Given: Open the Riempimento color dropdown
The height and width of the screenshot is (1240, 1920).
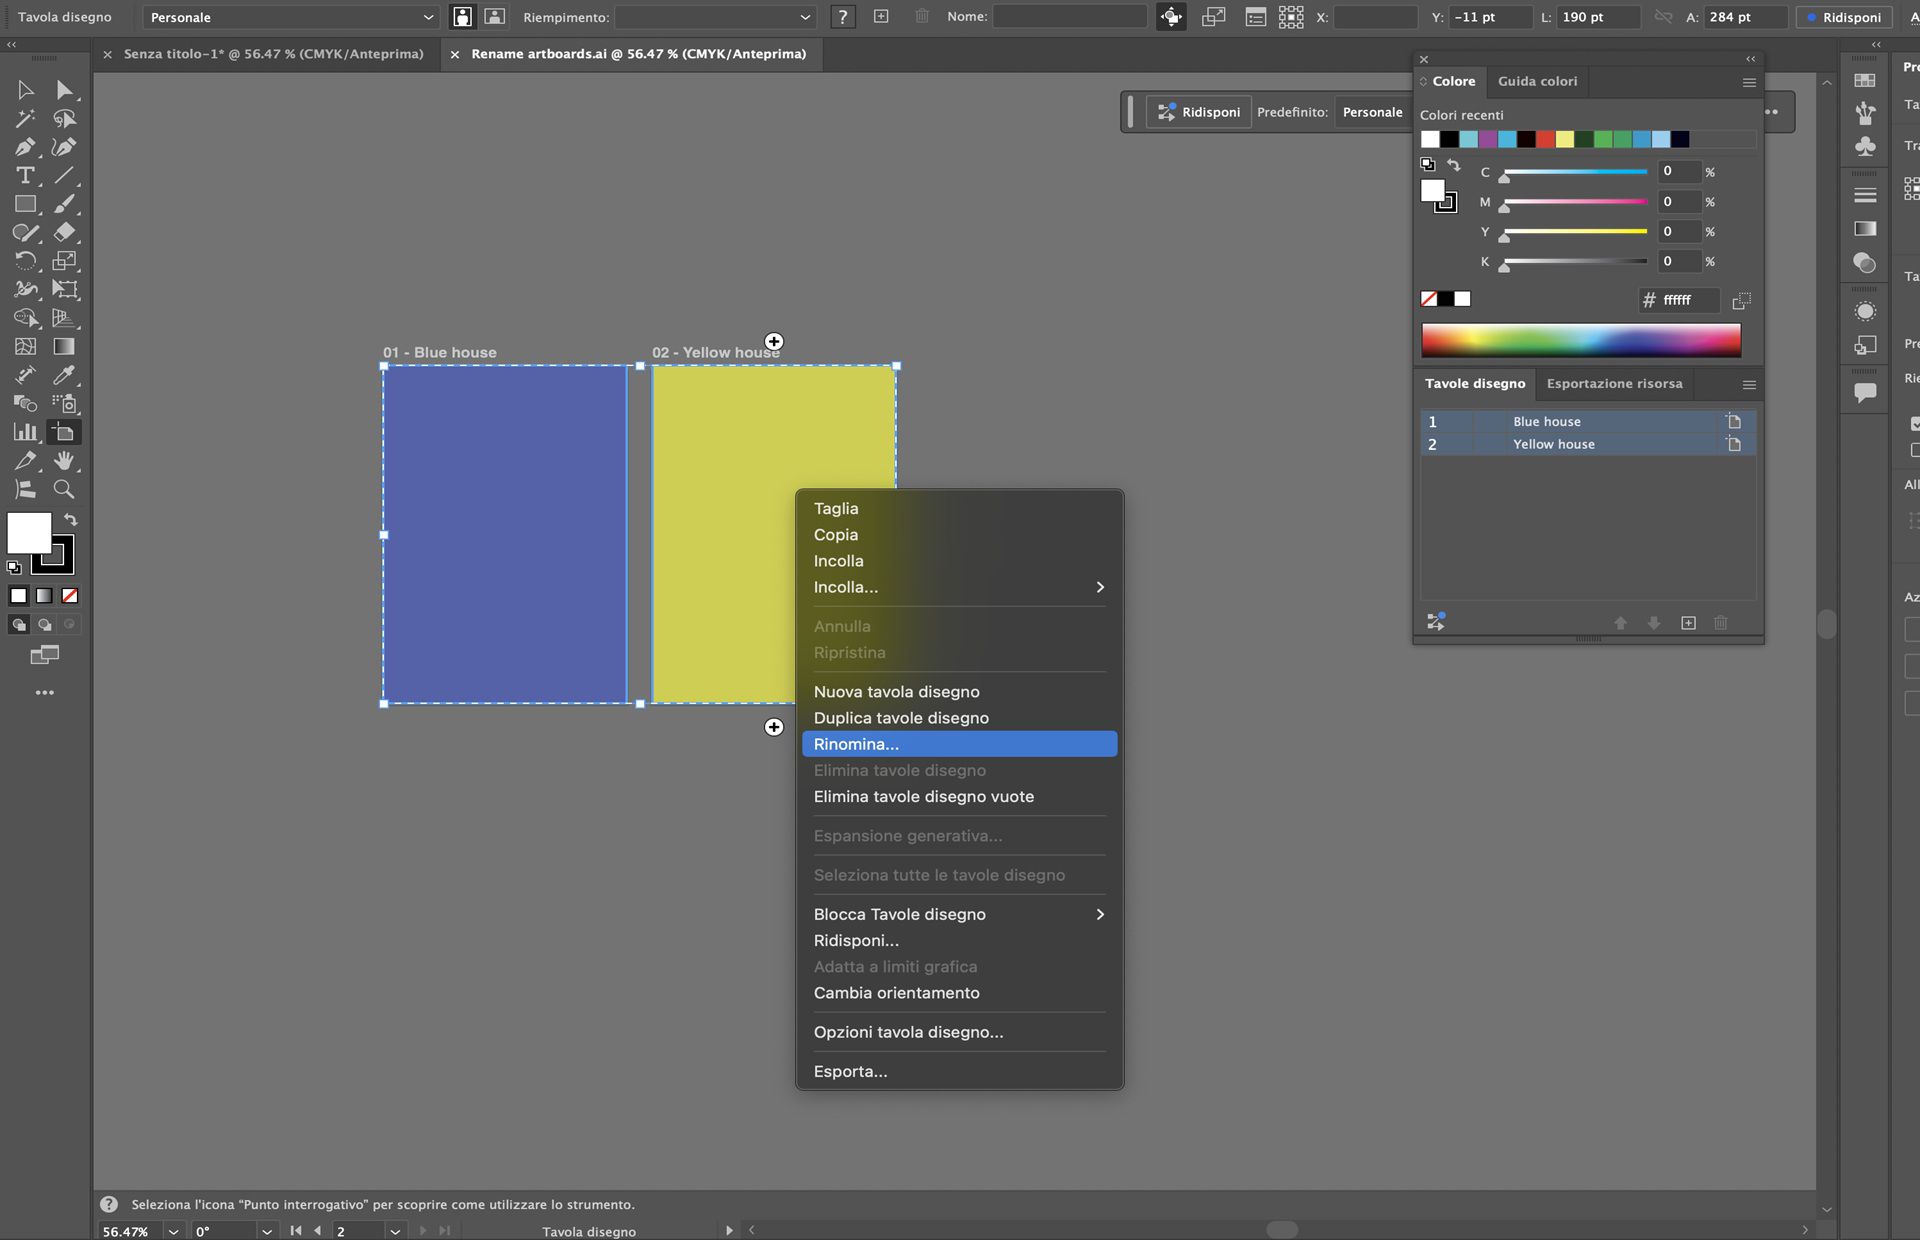Looking at the screenshot, I should pyautogui.click(x=715, y=17).
